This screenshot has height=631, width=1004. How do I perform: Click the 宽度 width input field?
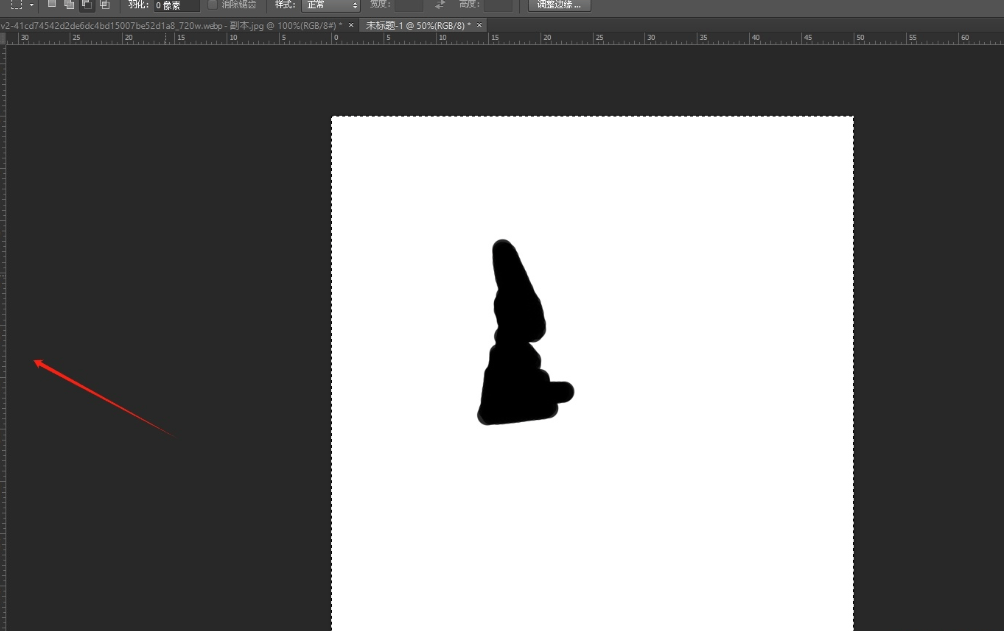(x=408, y=5)
